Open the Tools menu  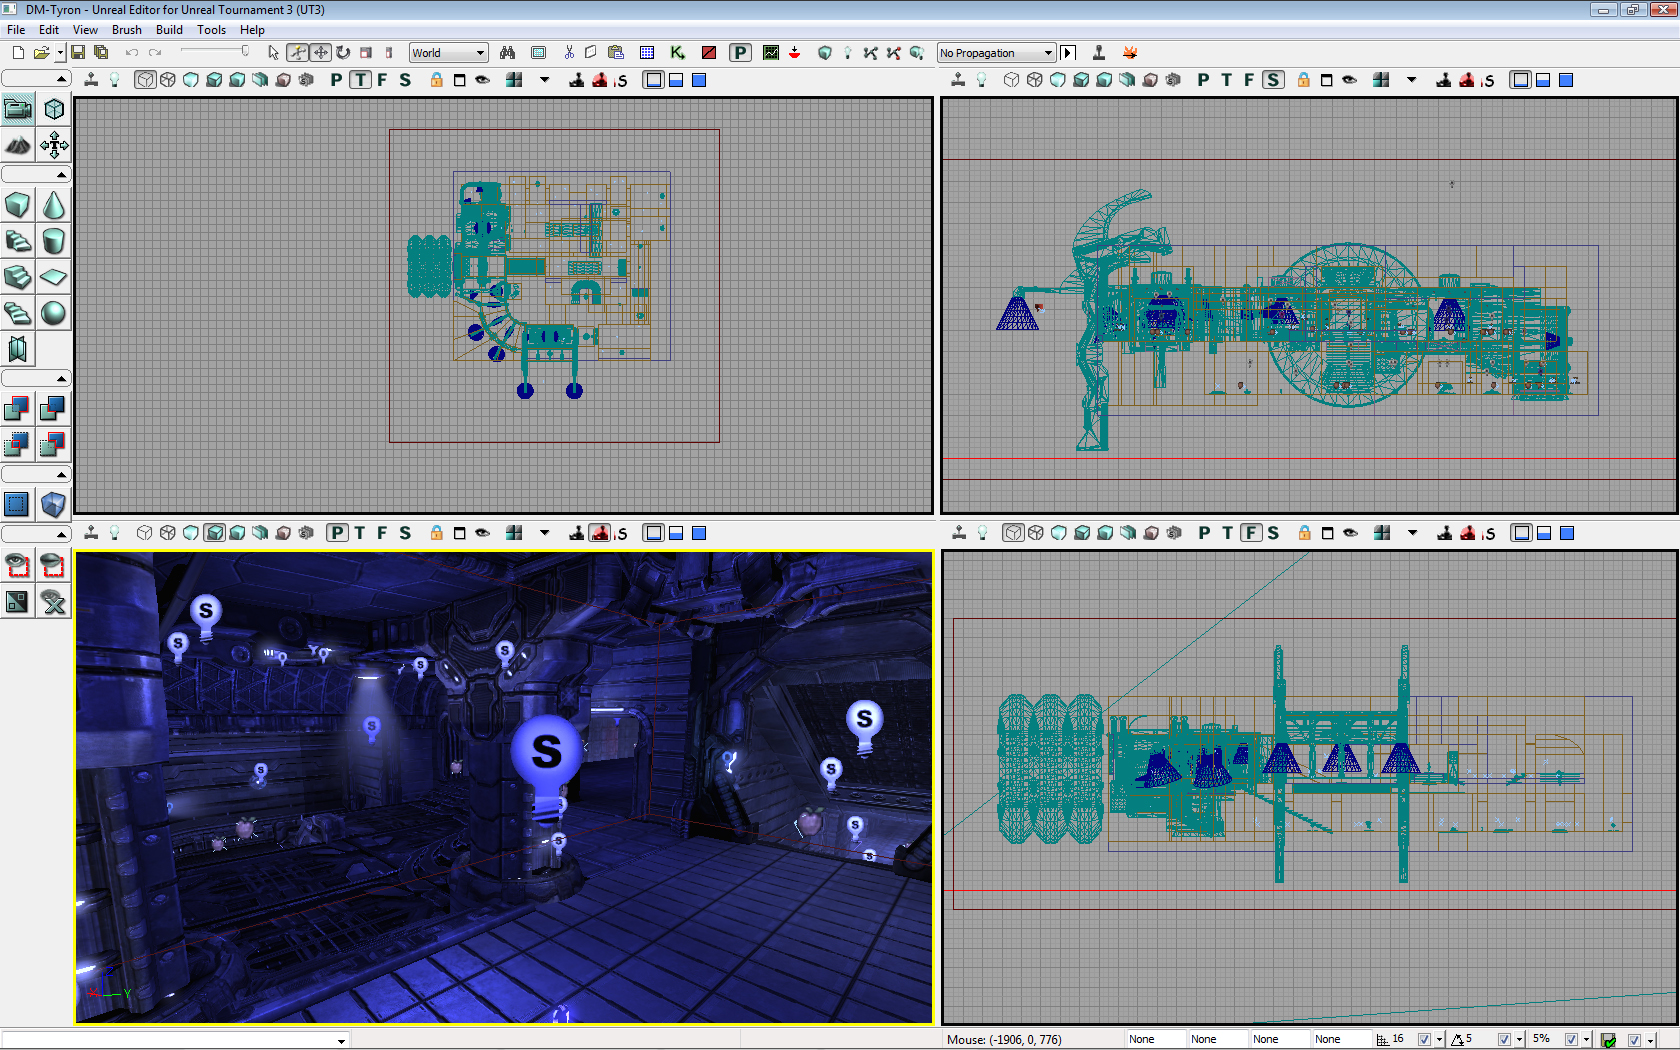211,30
